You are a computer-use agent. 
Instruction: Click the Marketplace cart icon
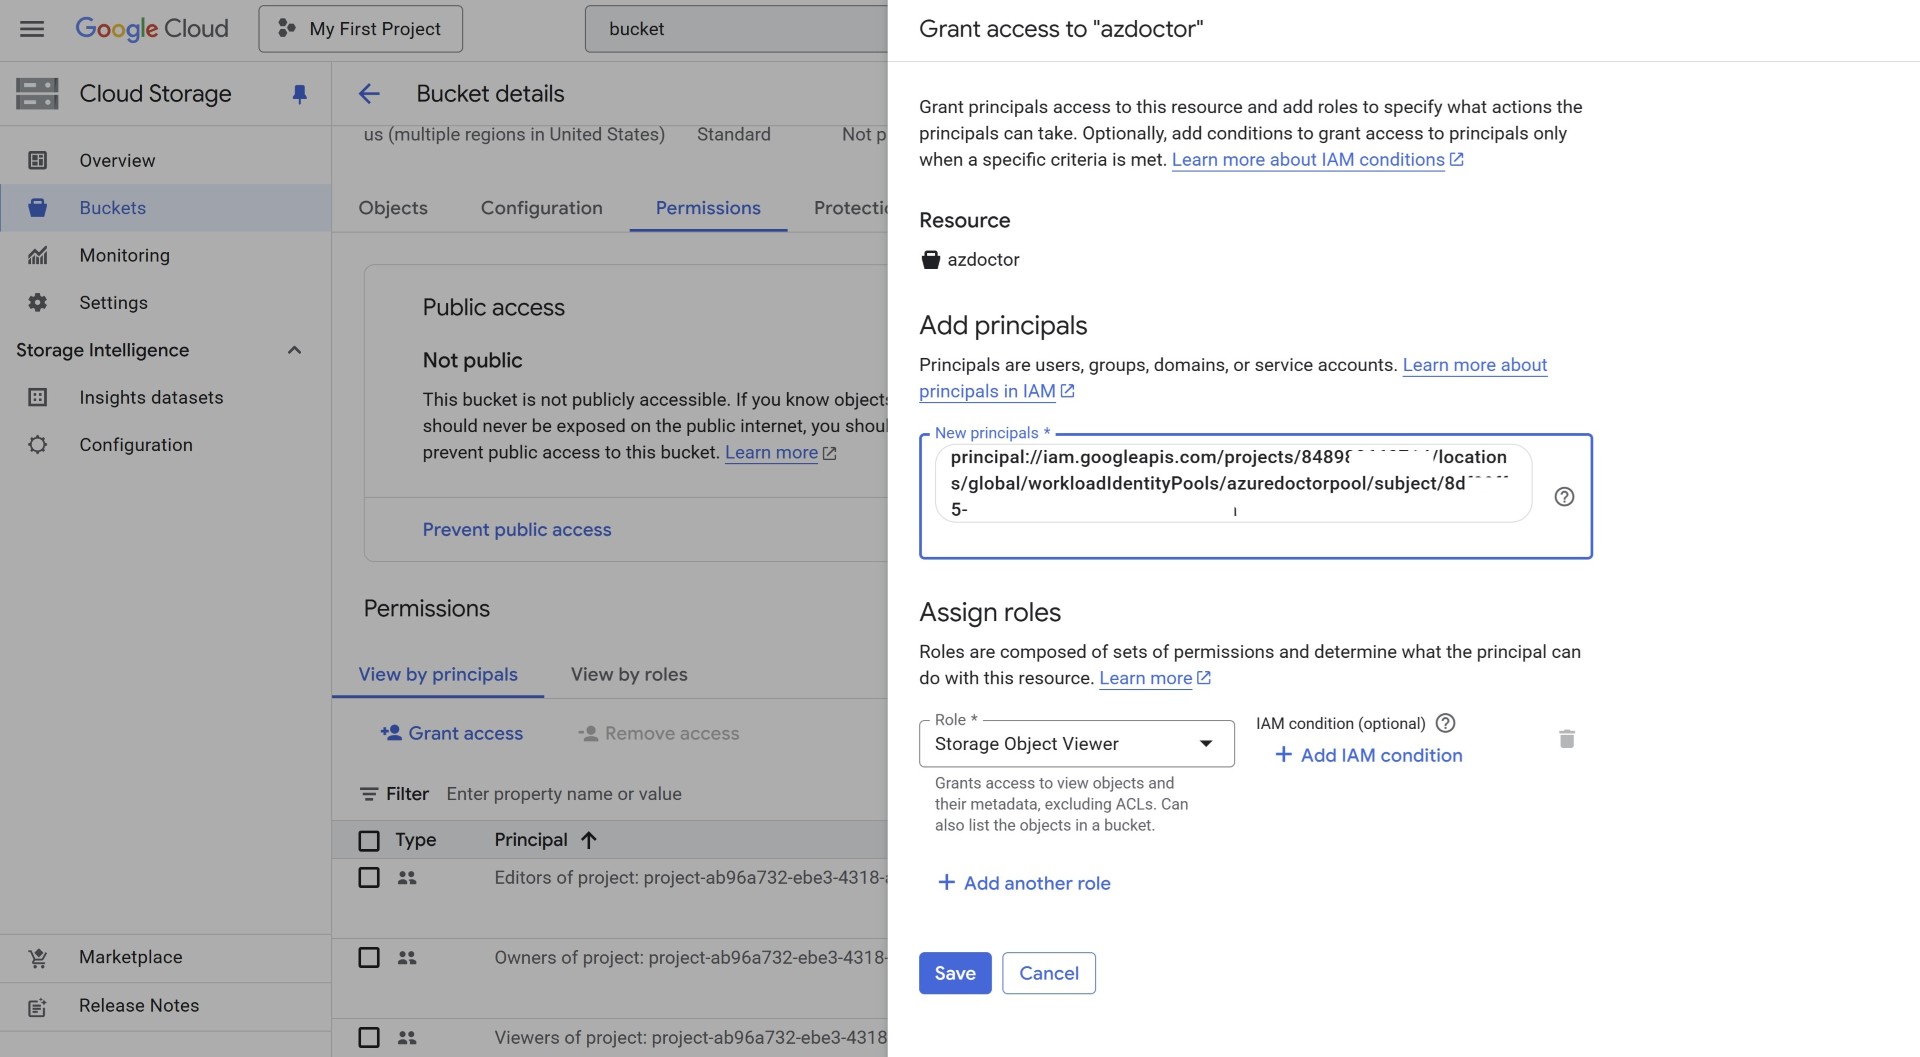(38, 957)
